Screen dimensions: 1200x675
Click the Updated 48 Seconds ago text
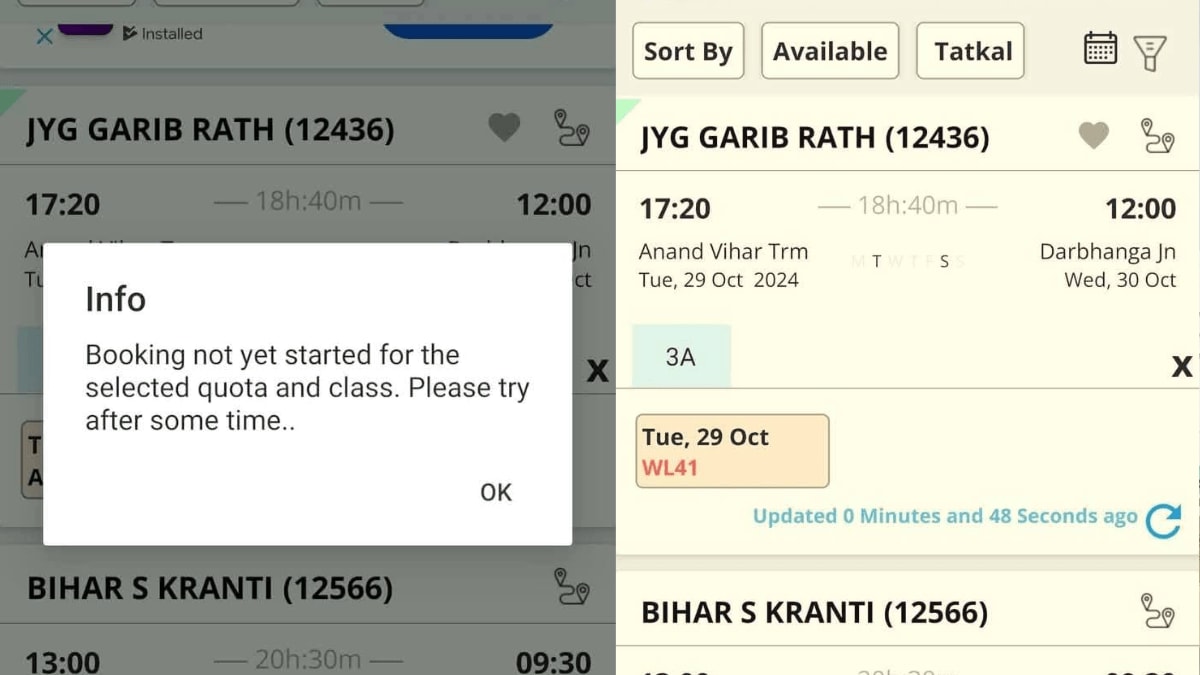point(944,516)
